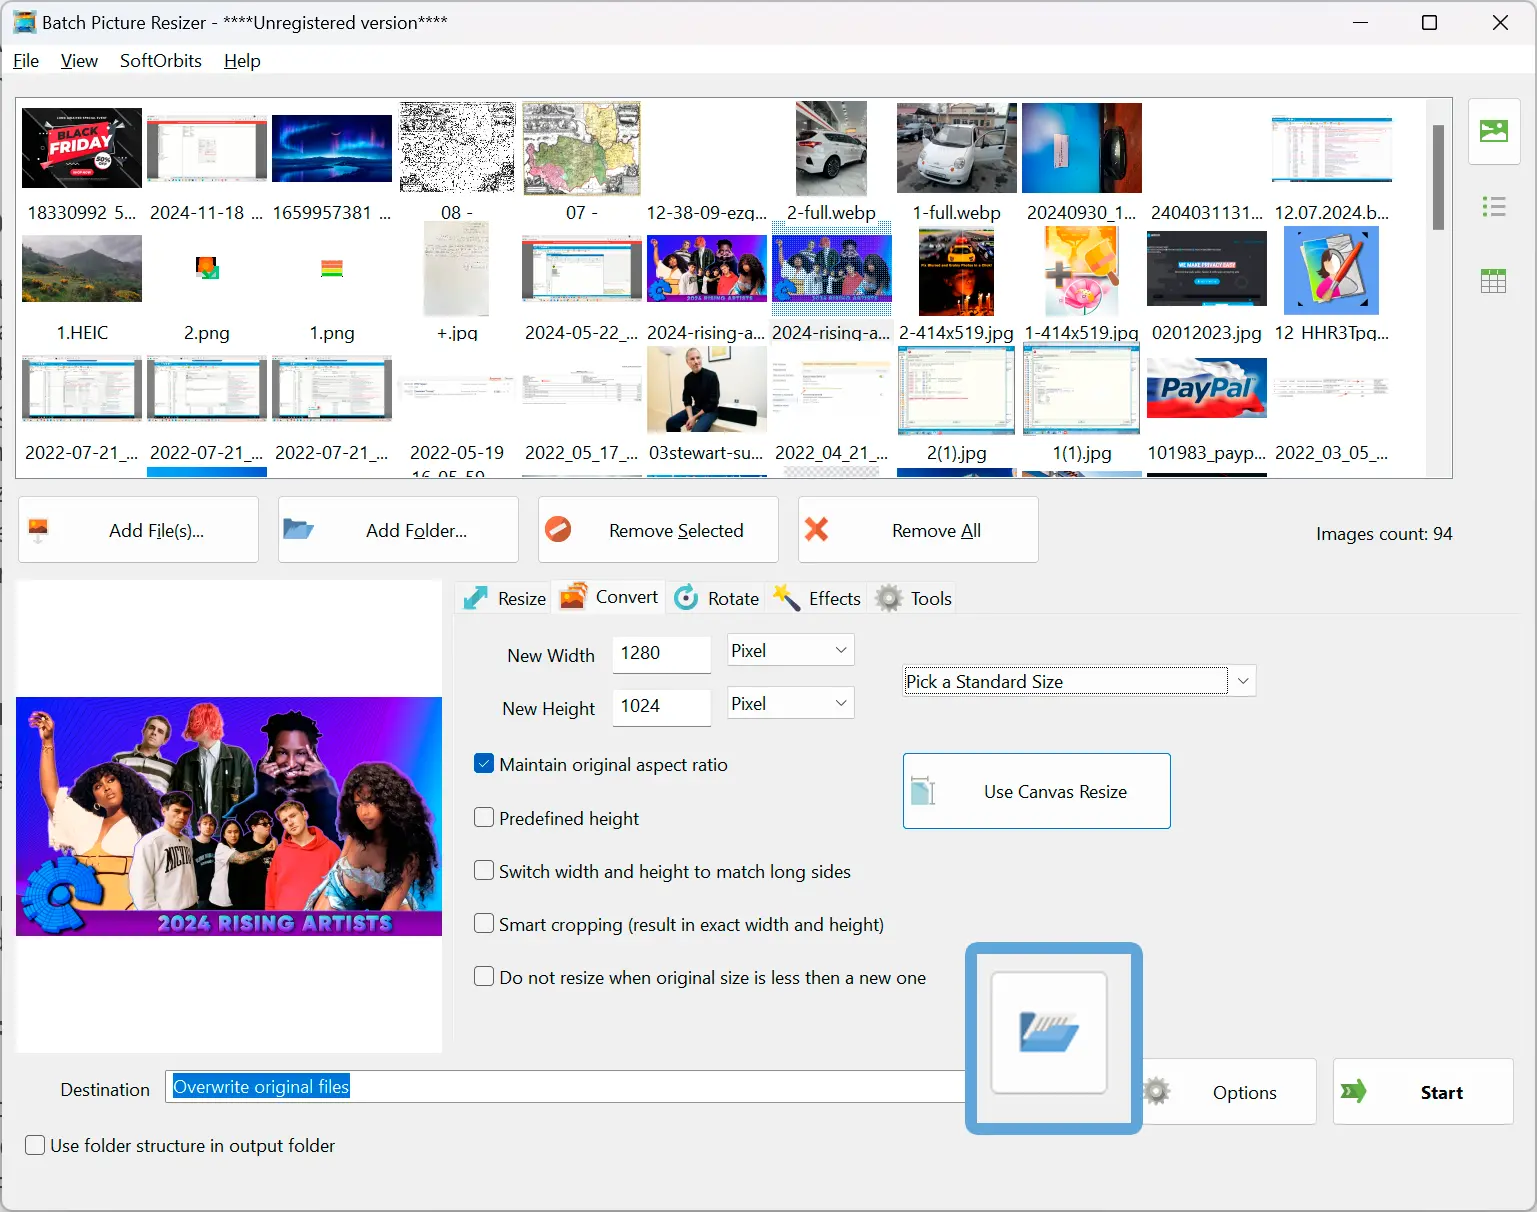
Task: Select the 1659957381 aurora thumbnail
Action: (x=332, y=148)
